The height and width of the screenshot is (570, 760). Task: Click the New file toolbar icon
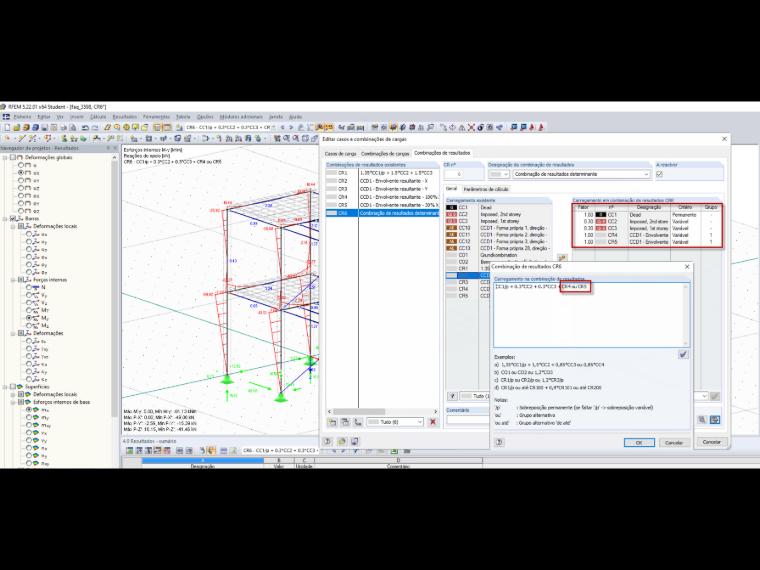click(x=7, y=127)
